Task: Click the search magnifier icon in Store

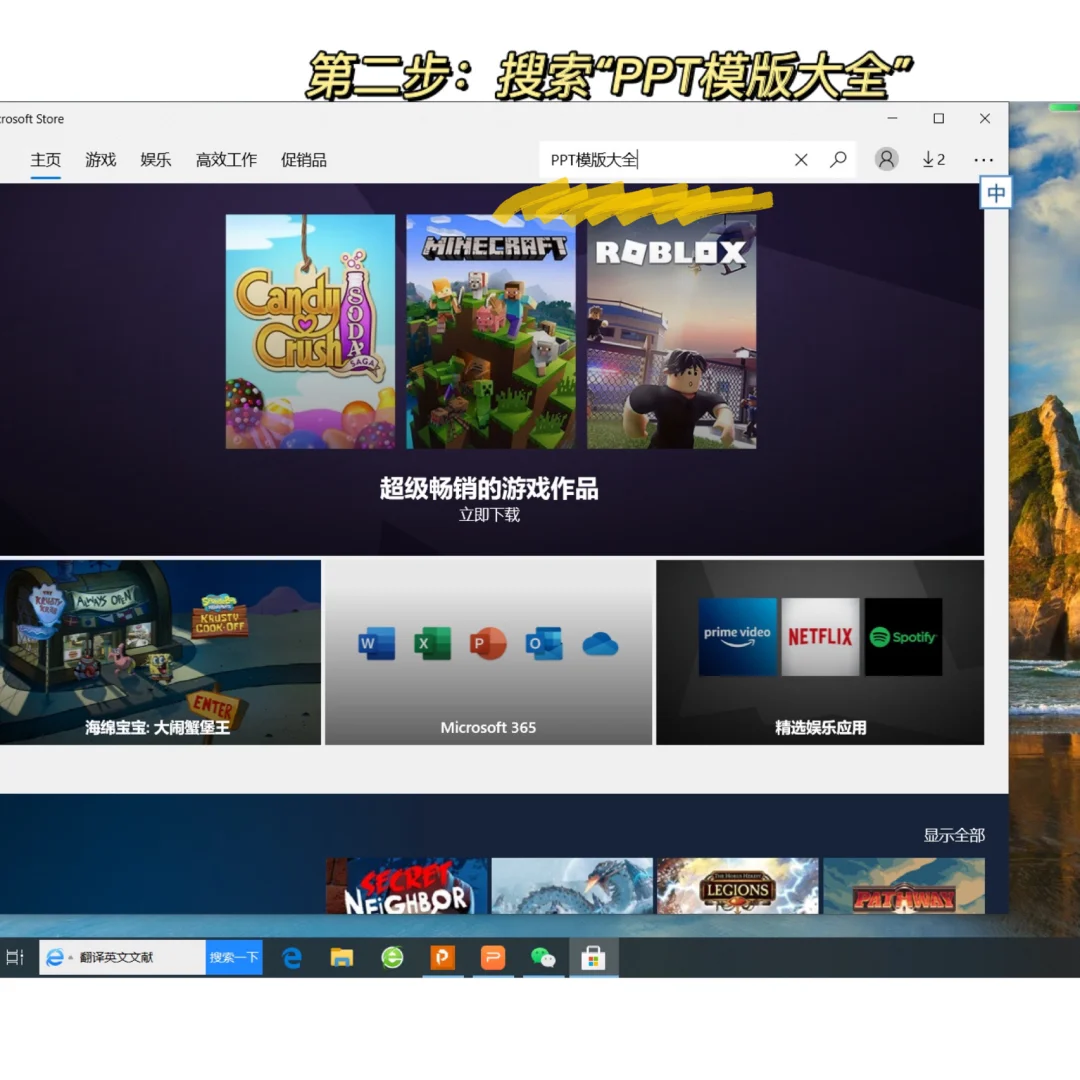Action: 838,160
